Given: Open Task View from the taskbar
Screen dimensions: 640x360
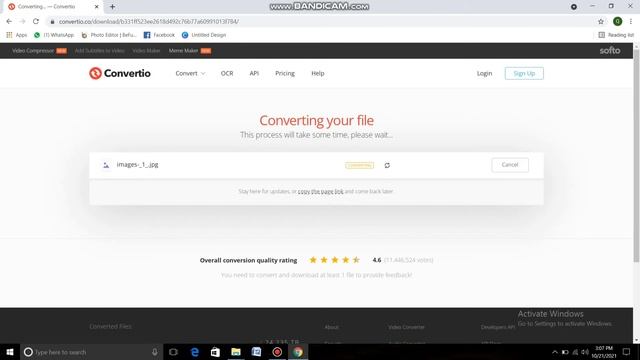Looking at the screenshot, I should pos(173,352).
